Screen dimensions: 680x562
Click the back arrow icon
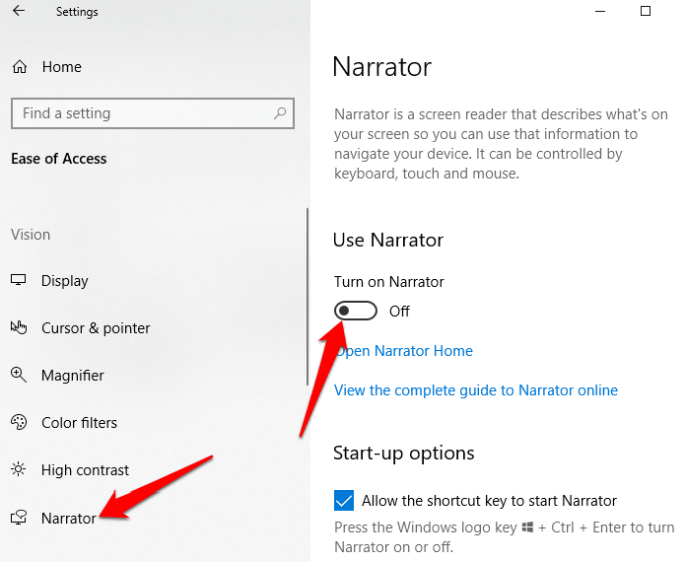[19, 11]
